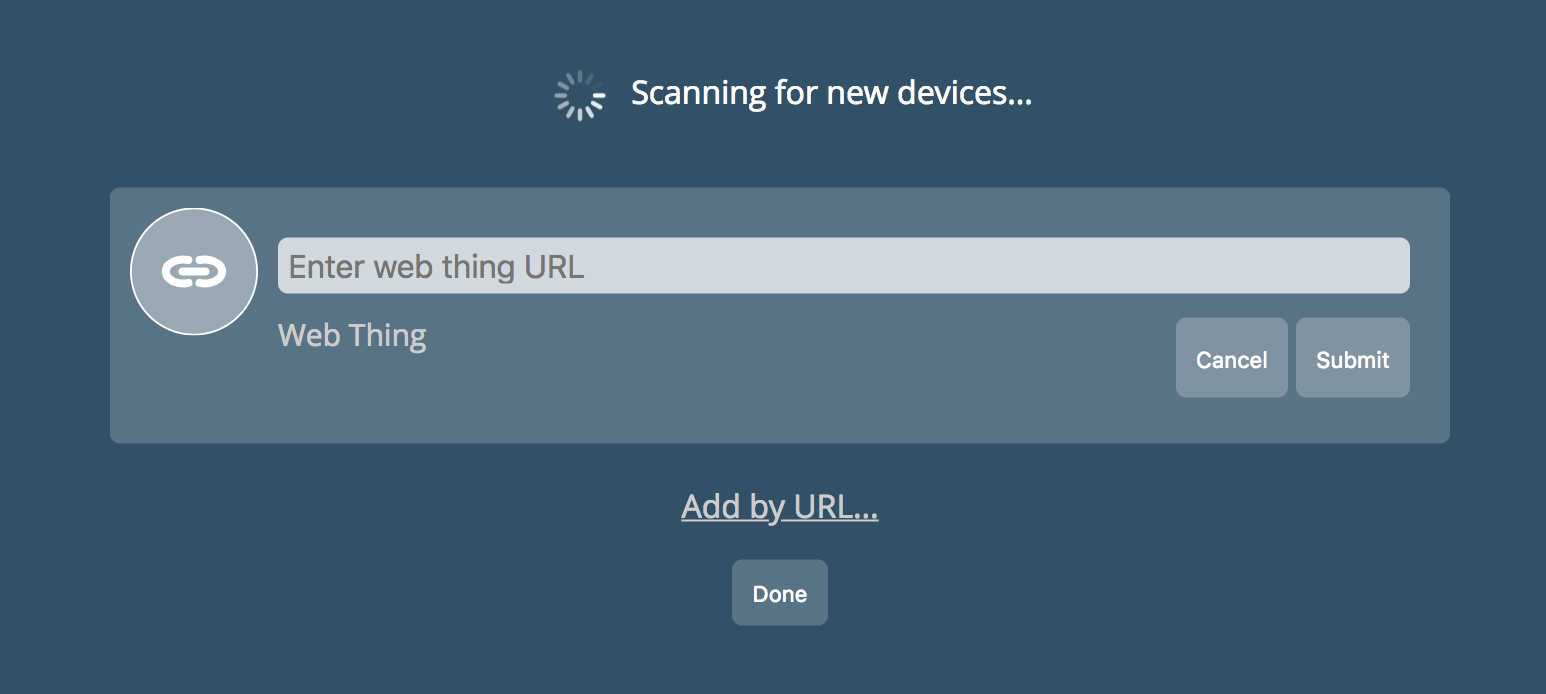
Task: Click the Add by URL underlined text
Action: (x=779, y=506)
